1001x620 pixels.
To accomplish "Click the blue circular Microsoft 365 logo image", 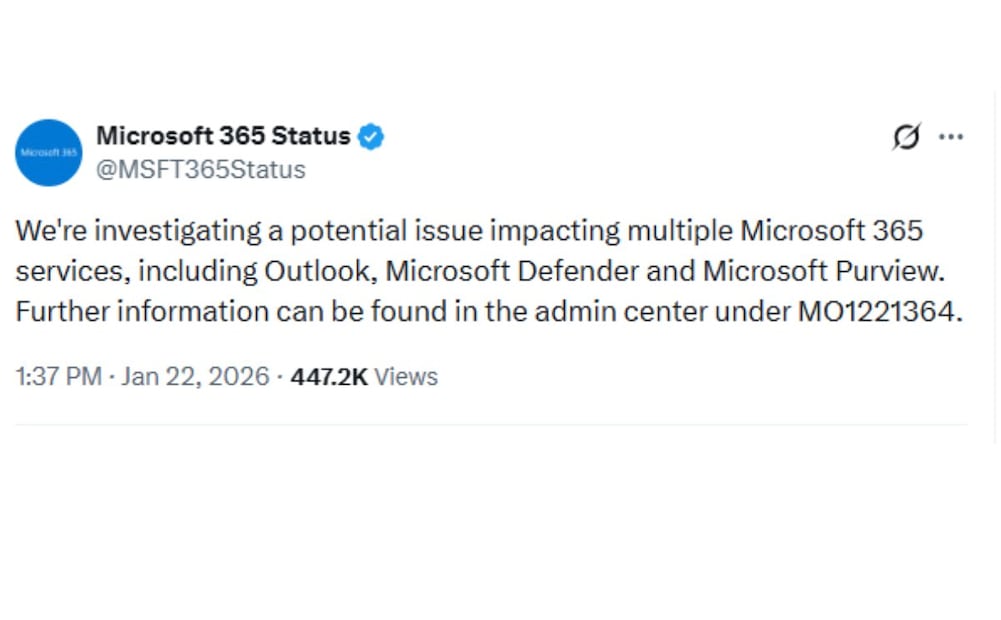I will pyautogui.click(x=48, y=153).
